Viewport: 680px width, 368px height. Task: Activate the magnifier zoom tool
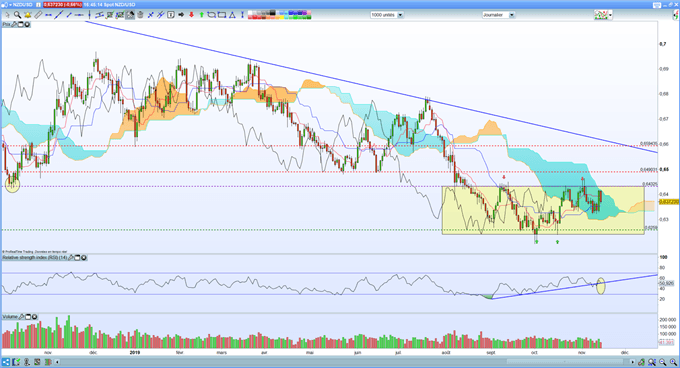tap(17, 15)
